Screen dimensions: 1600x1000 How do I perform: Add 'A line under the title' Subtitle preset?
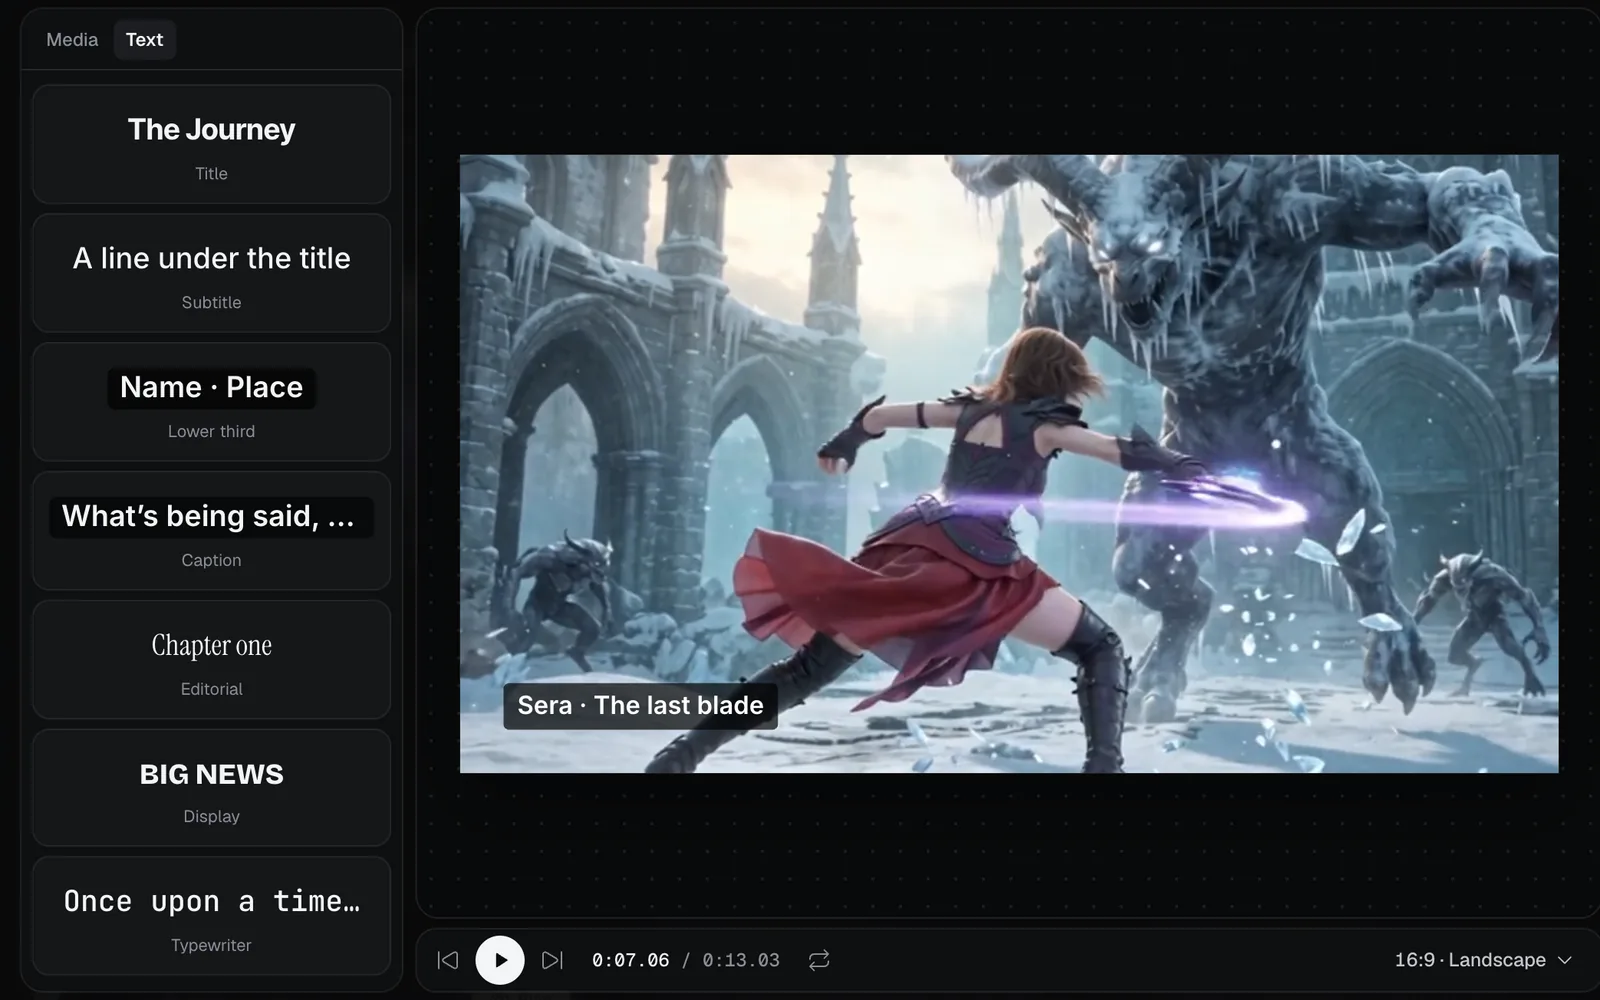pos(211,273)
